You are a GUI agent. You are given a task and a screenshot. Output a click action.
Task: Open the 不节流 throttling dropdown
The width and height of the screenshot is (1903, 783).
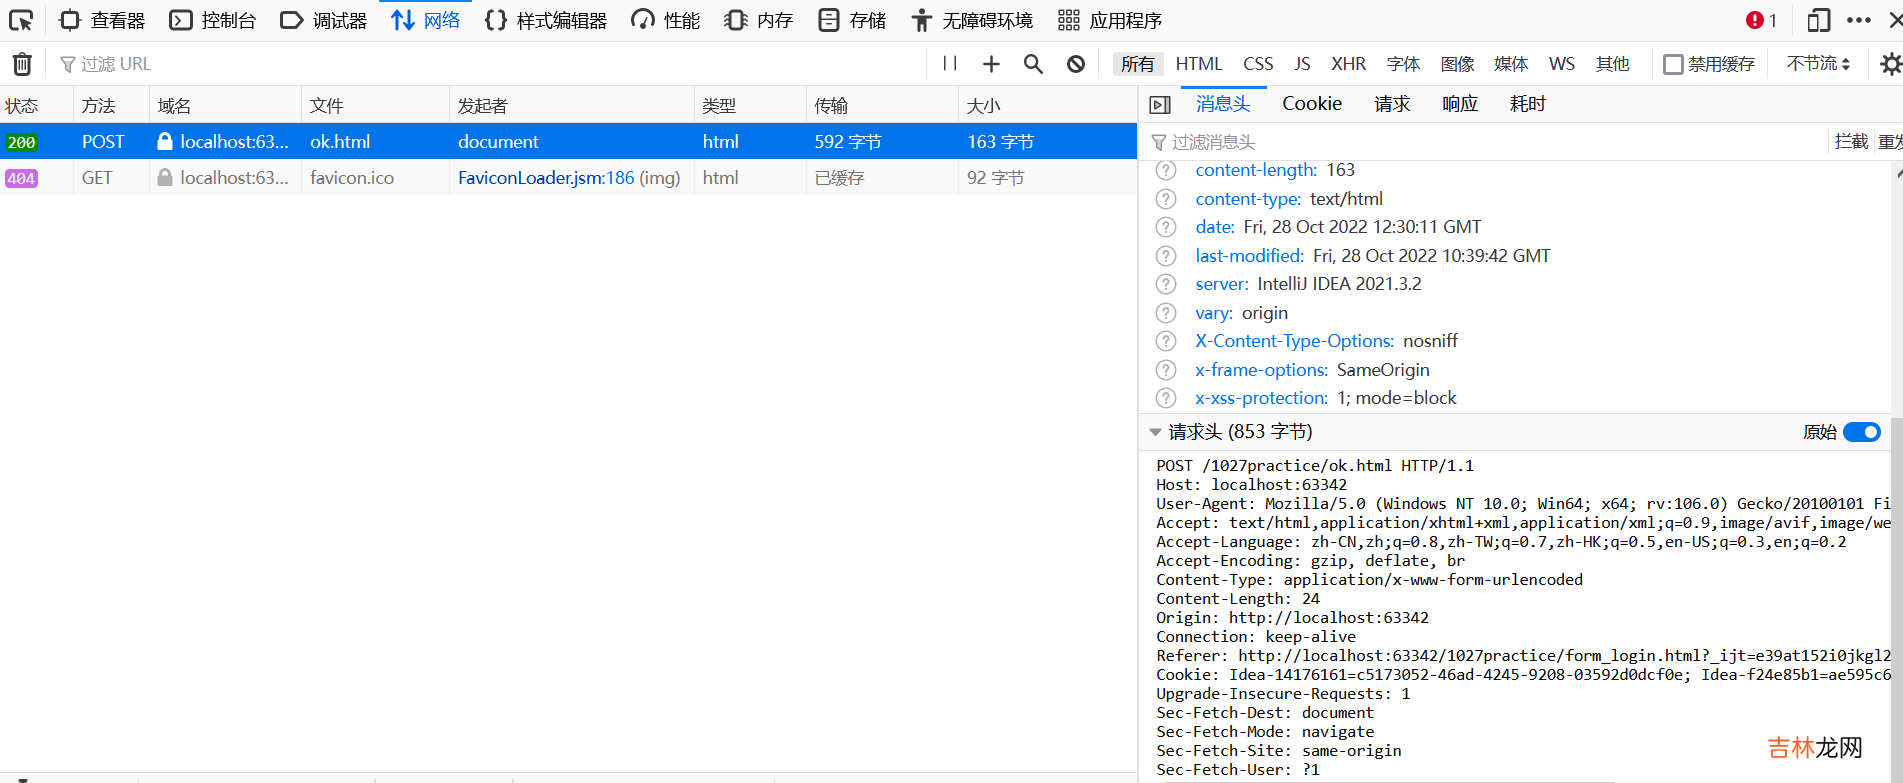click(1818, 64)
